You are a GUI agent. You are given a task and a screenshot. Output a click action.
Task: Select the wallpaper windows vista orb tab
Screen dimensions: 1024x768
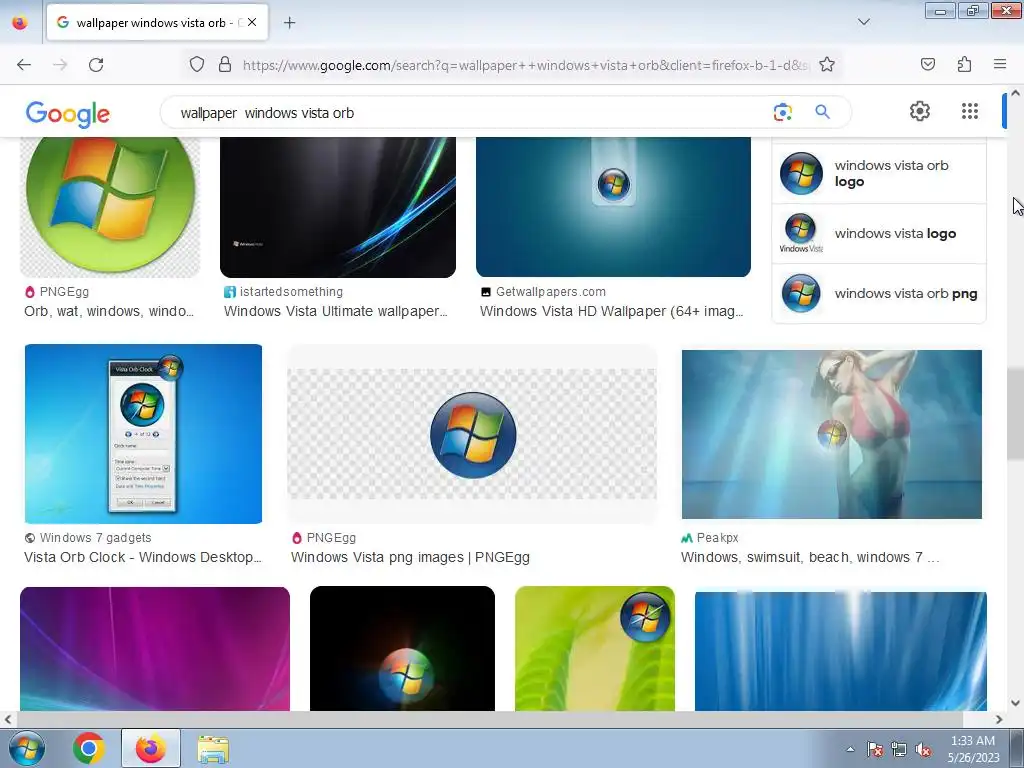point(157,22)
